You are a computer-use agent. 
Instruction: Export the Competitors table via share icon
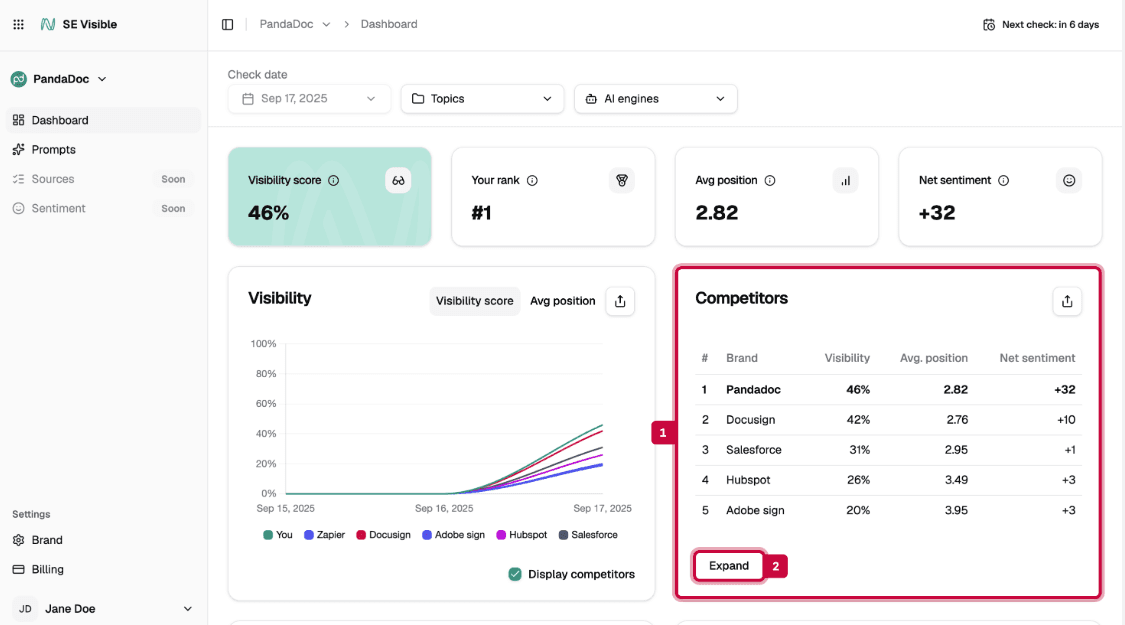click(x=1067, y=301)
